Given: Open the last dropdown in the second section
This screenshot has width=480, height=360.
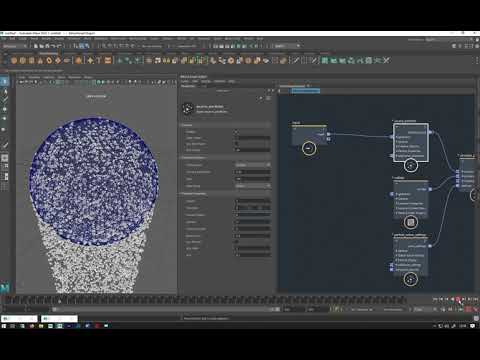Looking at the screenshot, I should pyautogui.click(x=253, y=186).
